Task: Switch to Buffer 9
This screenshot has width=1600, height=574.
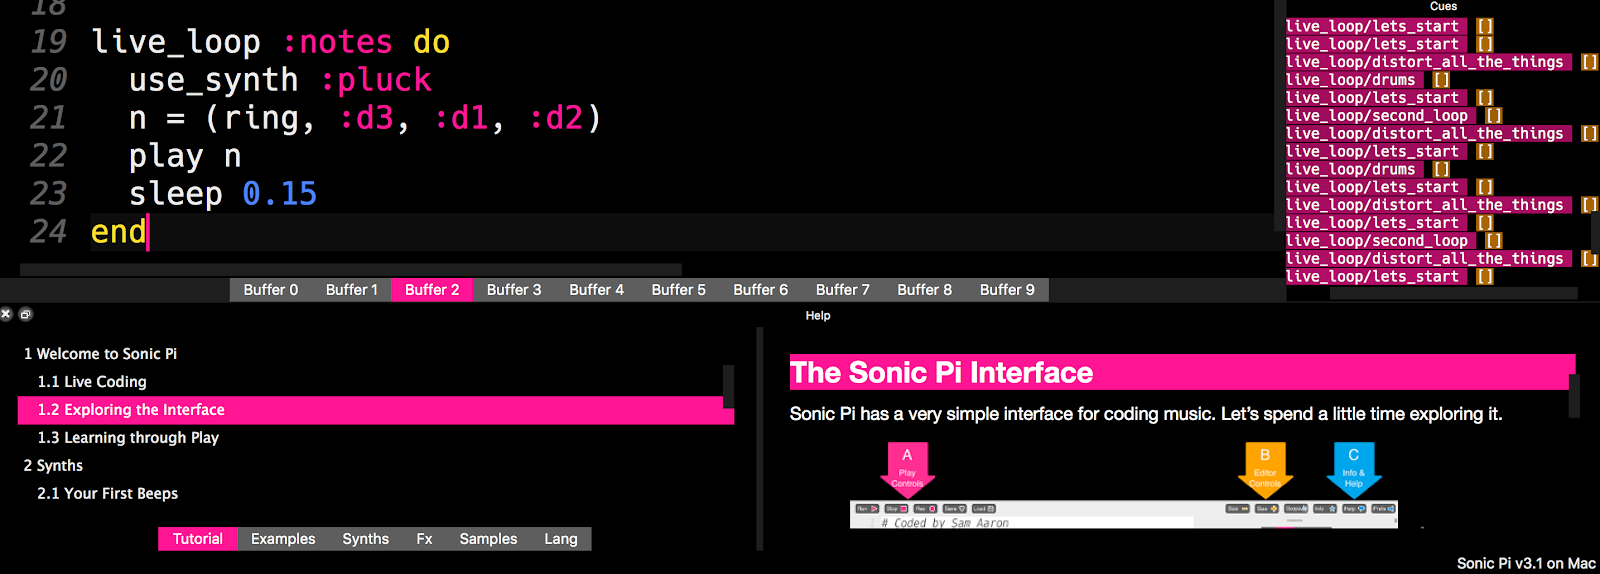Action: coord(1007,290)
